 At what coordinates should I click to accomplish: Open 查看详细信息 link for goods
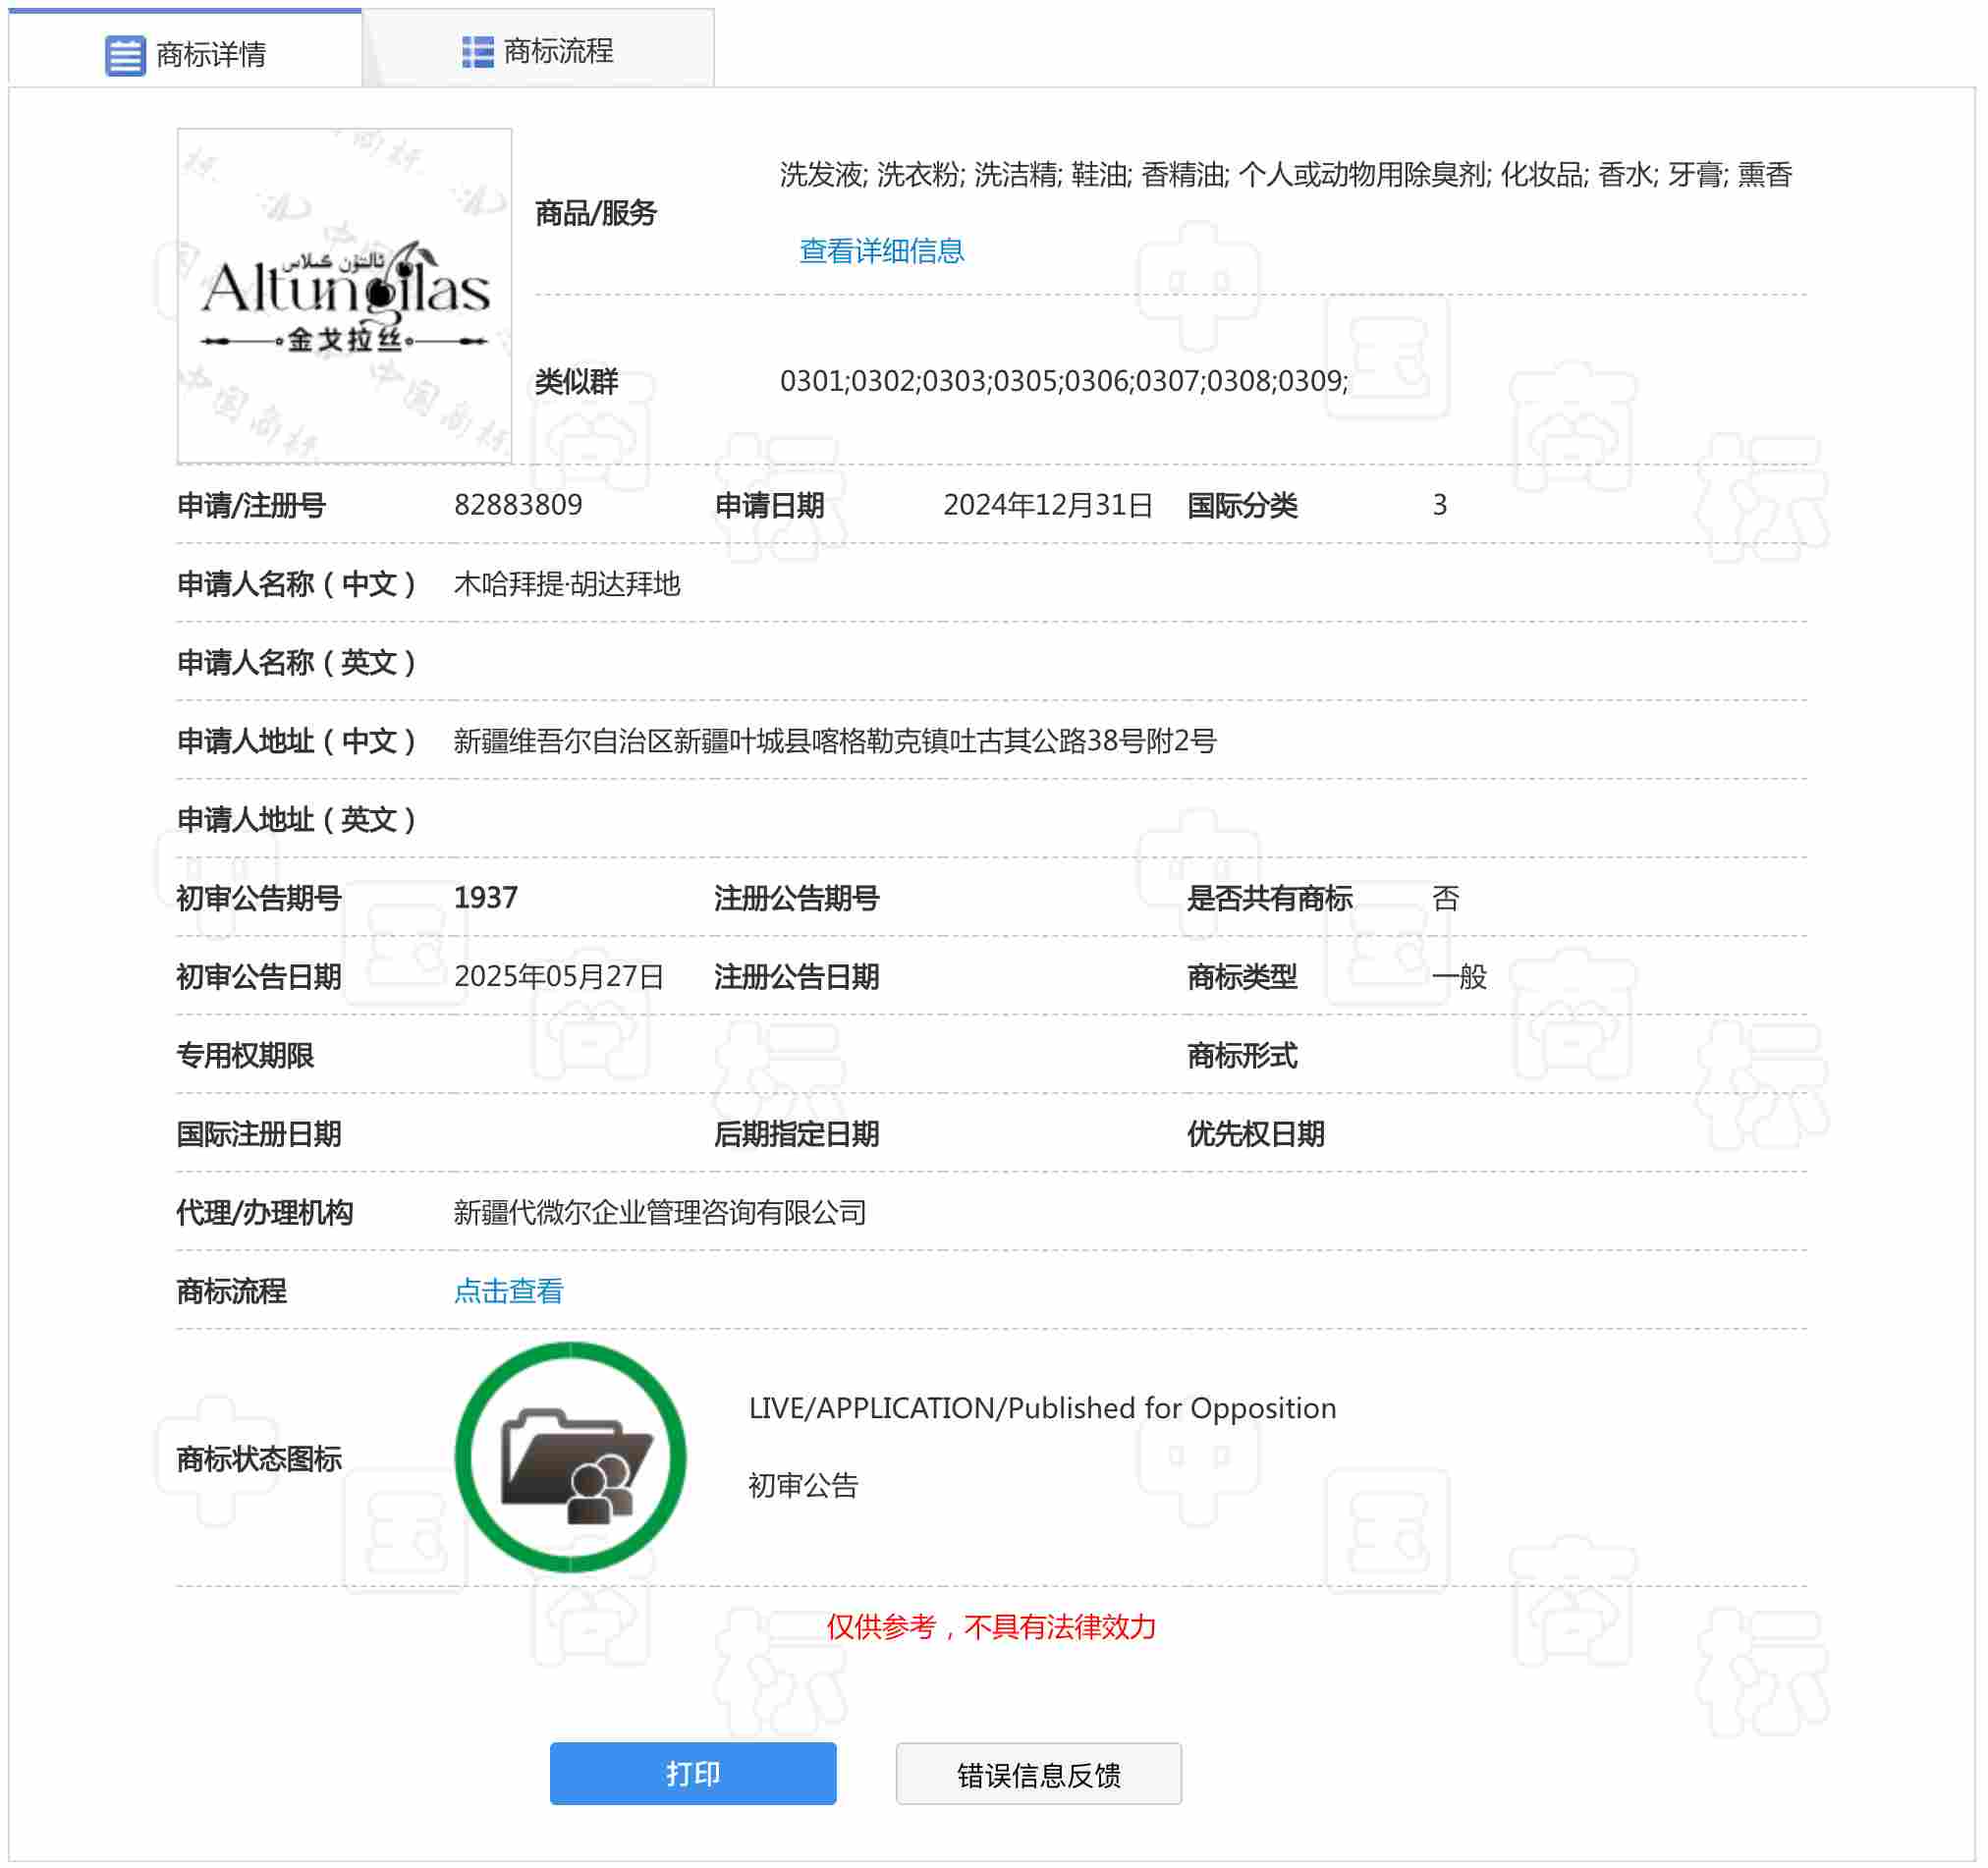click(882, 251)
